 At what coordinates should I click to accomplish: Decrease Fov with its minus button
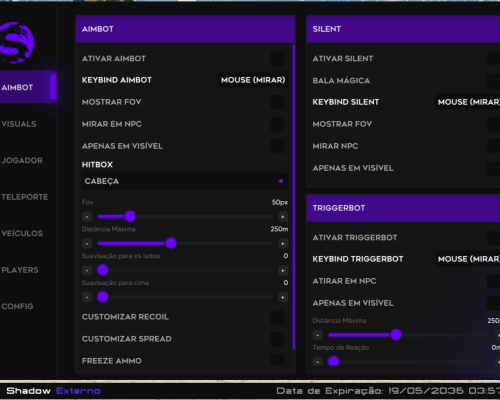tap(87, 217)
